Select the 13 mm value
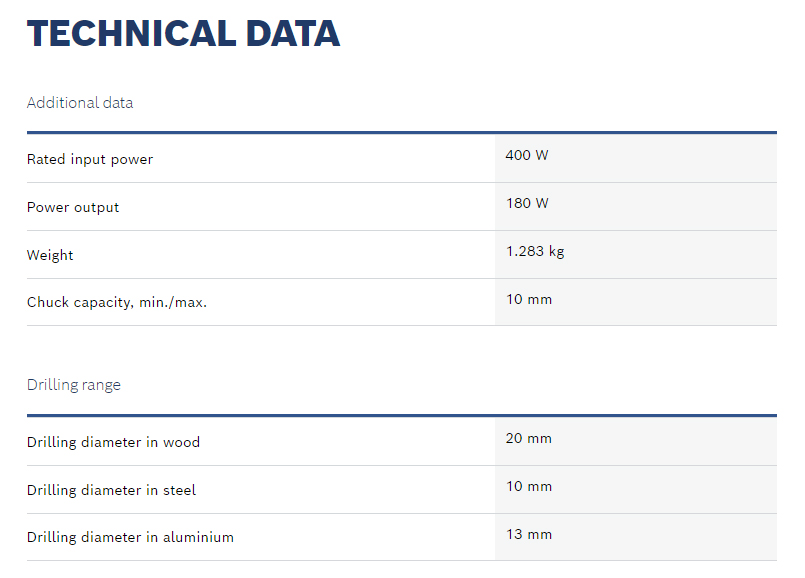Viewport: 805px width, 578px height. point(529,534)
